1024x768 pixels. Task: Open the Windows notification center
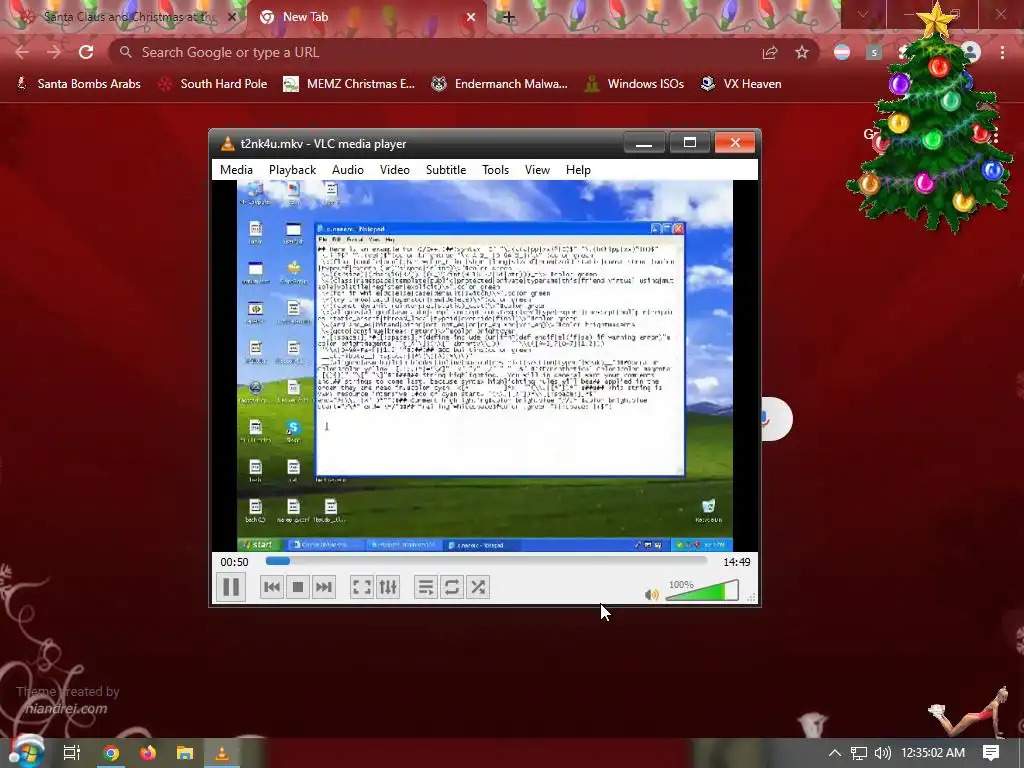pos(991,753)
